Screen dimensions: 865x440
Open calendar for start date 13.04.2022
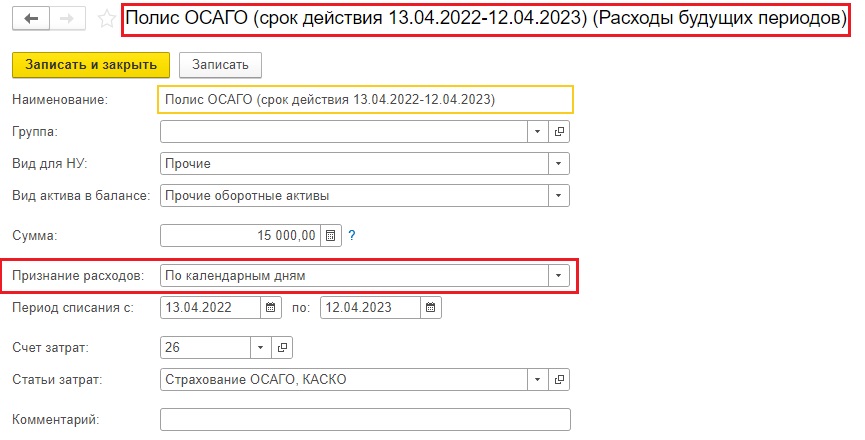pyautogui.click(x=270, y=307)
